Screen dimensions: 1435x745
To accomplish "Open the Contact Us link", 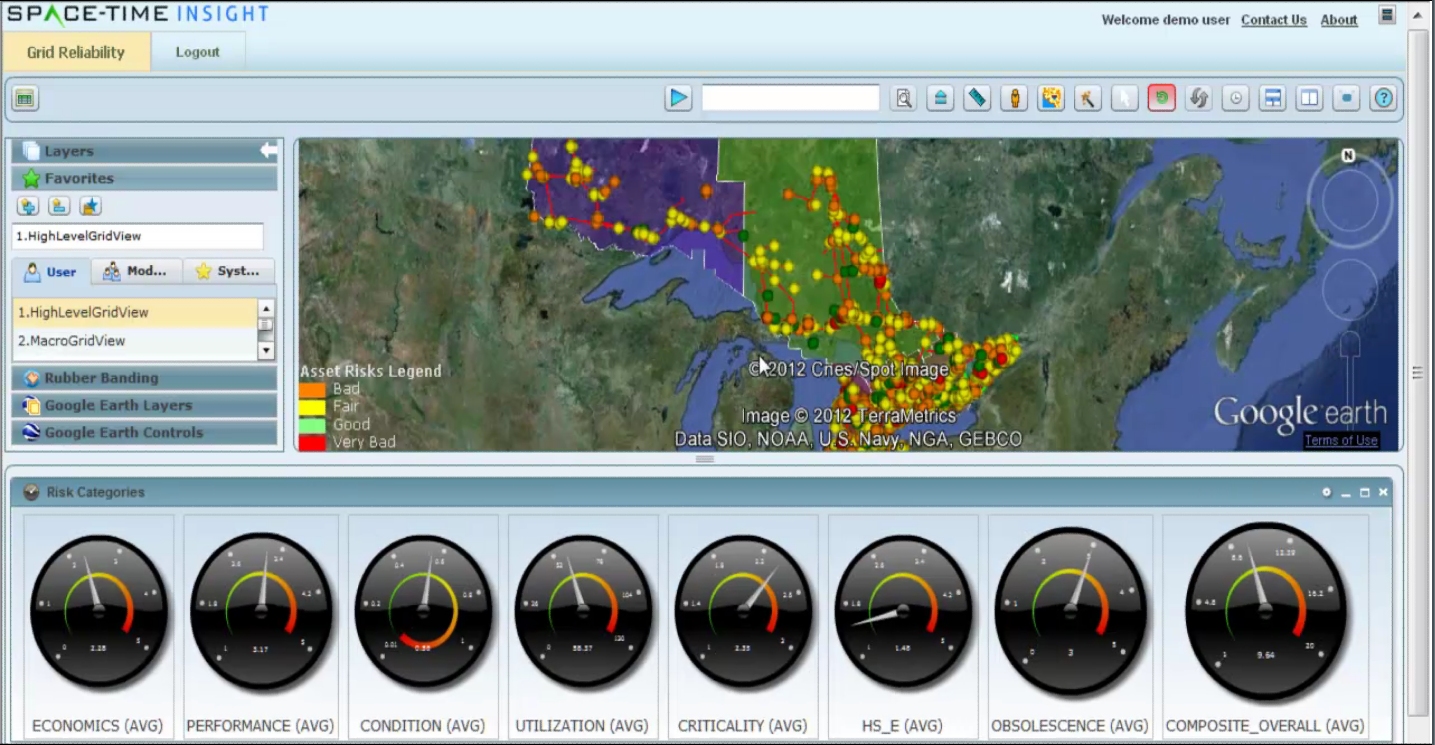I will (1274, 20).
